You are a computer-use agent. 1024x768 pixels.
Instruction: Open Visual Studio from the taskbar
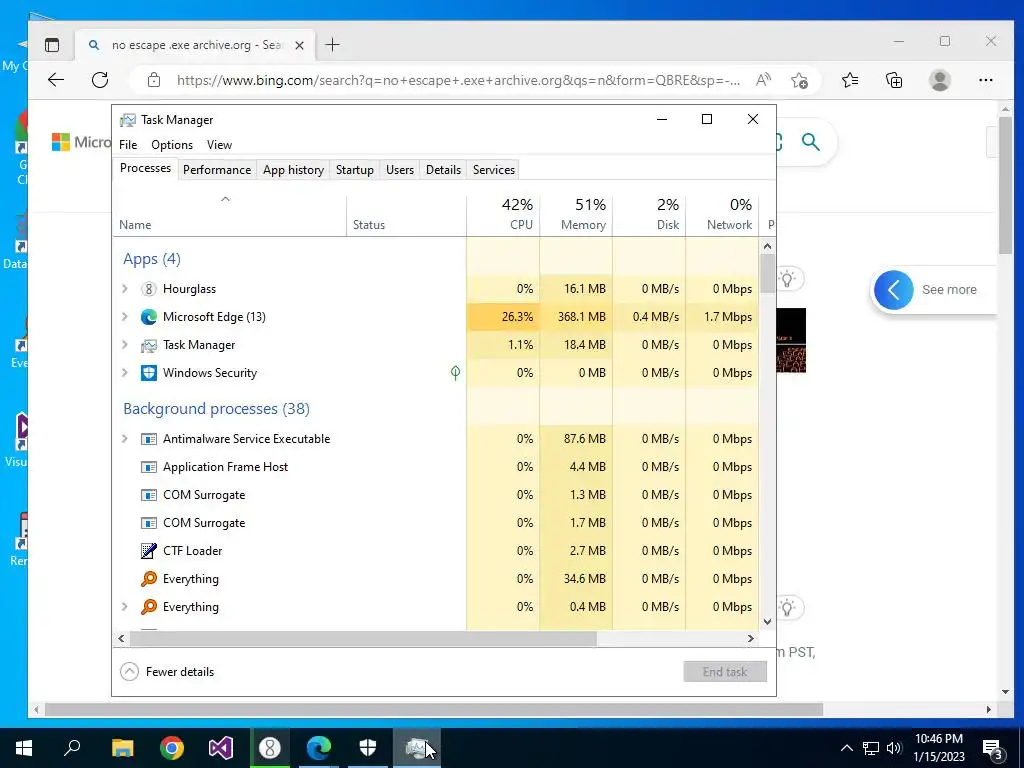pyautogui.click(x=221, y=748)
